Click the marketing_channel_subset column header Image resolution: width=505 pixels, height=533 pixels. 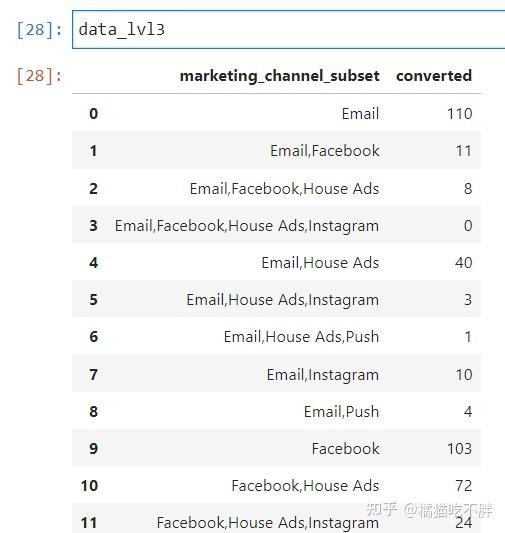click(279, 76)
